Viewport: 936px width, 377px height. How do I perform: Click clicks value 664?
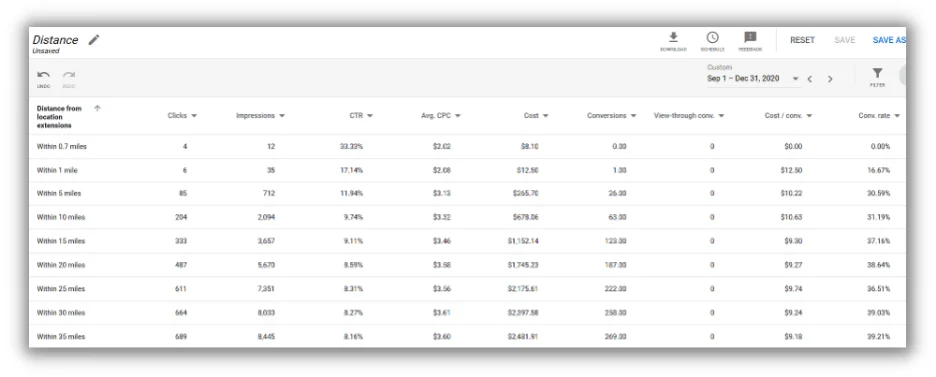181,313
